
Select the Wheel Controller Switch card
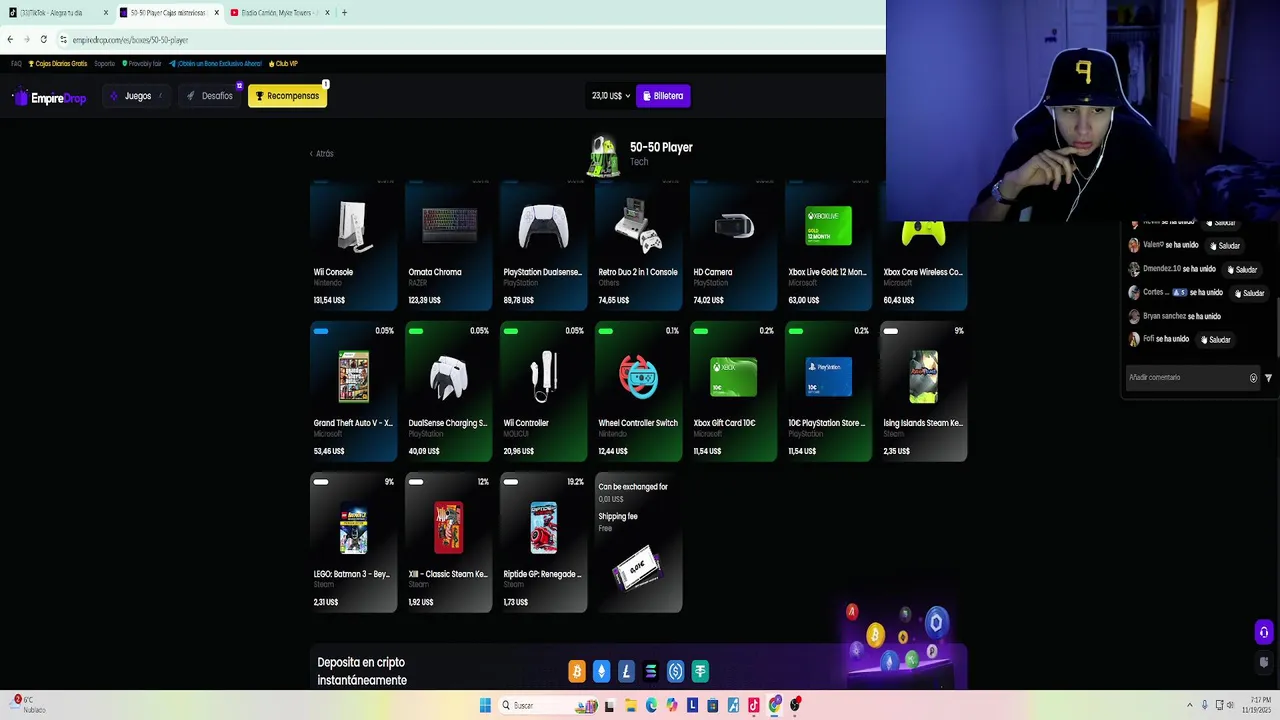coord(638,391)
